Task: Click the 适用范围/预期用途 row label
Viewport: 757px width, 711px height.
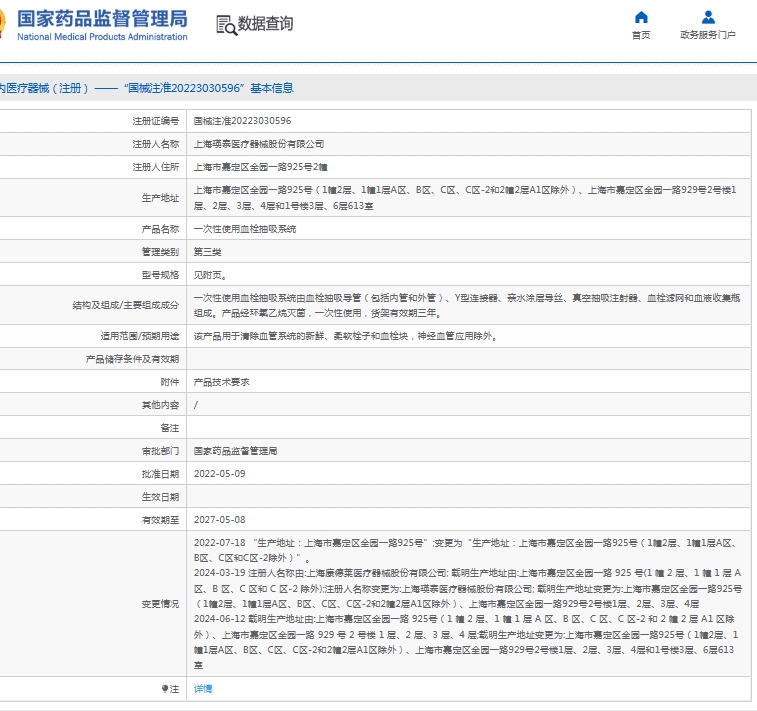Action: pyautogui.click(x=140, y=336)
